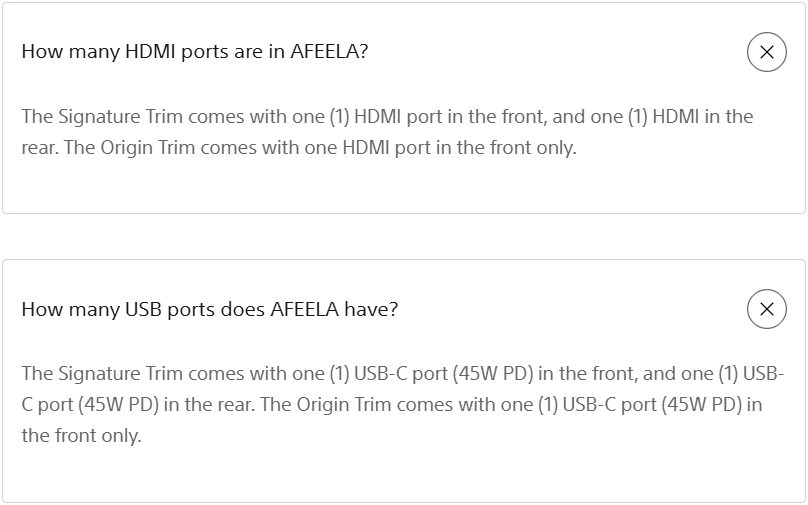The height and width of the screenshot is (505, 808).
Task: Toggle the USB ports FAQ closed
Action: point(766,309)
